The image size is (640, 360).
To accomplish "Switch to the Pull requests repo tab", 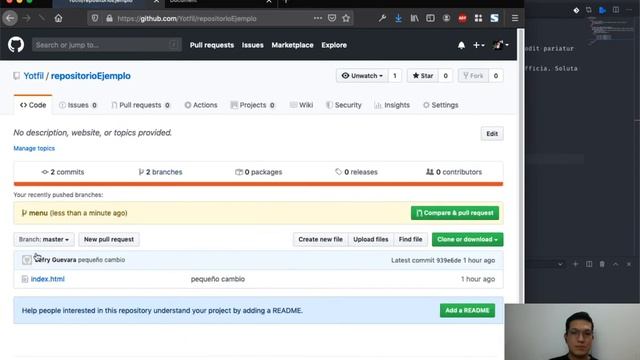I will 140,105.
